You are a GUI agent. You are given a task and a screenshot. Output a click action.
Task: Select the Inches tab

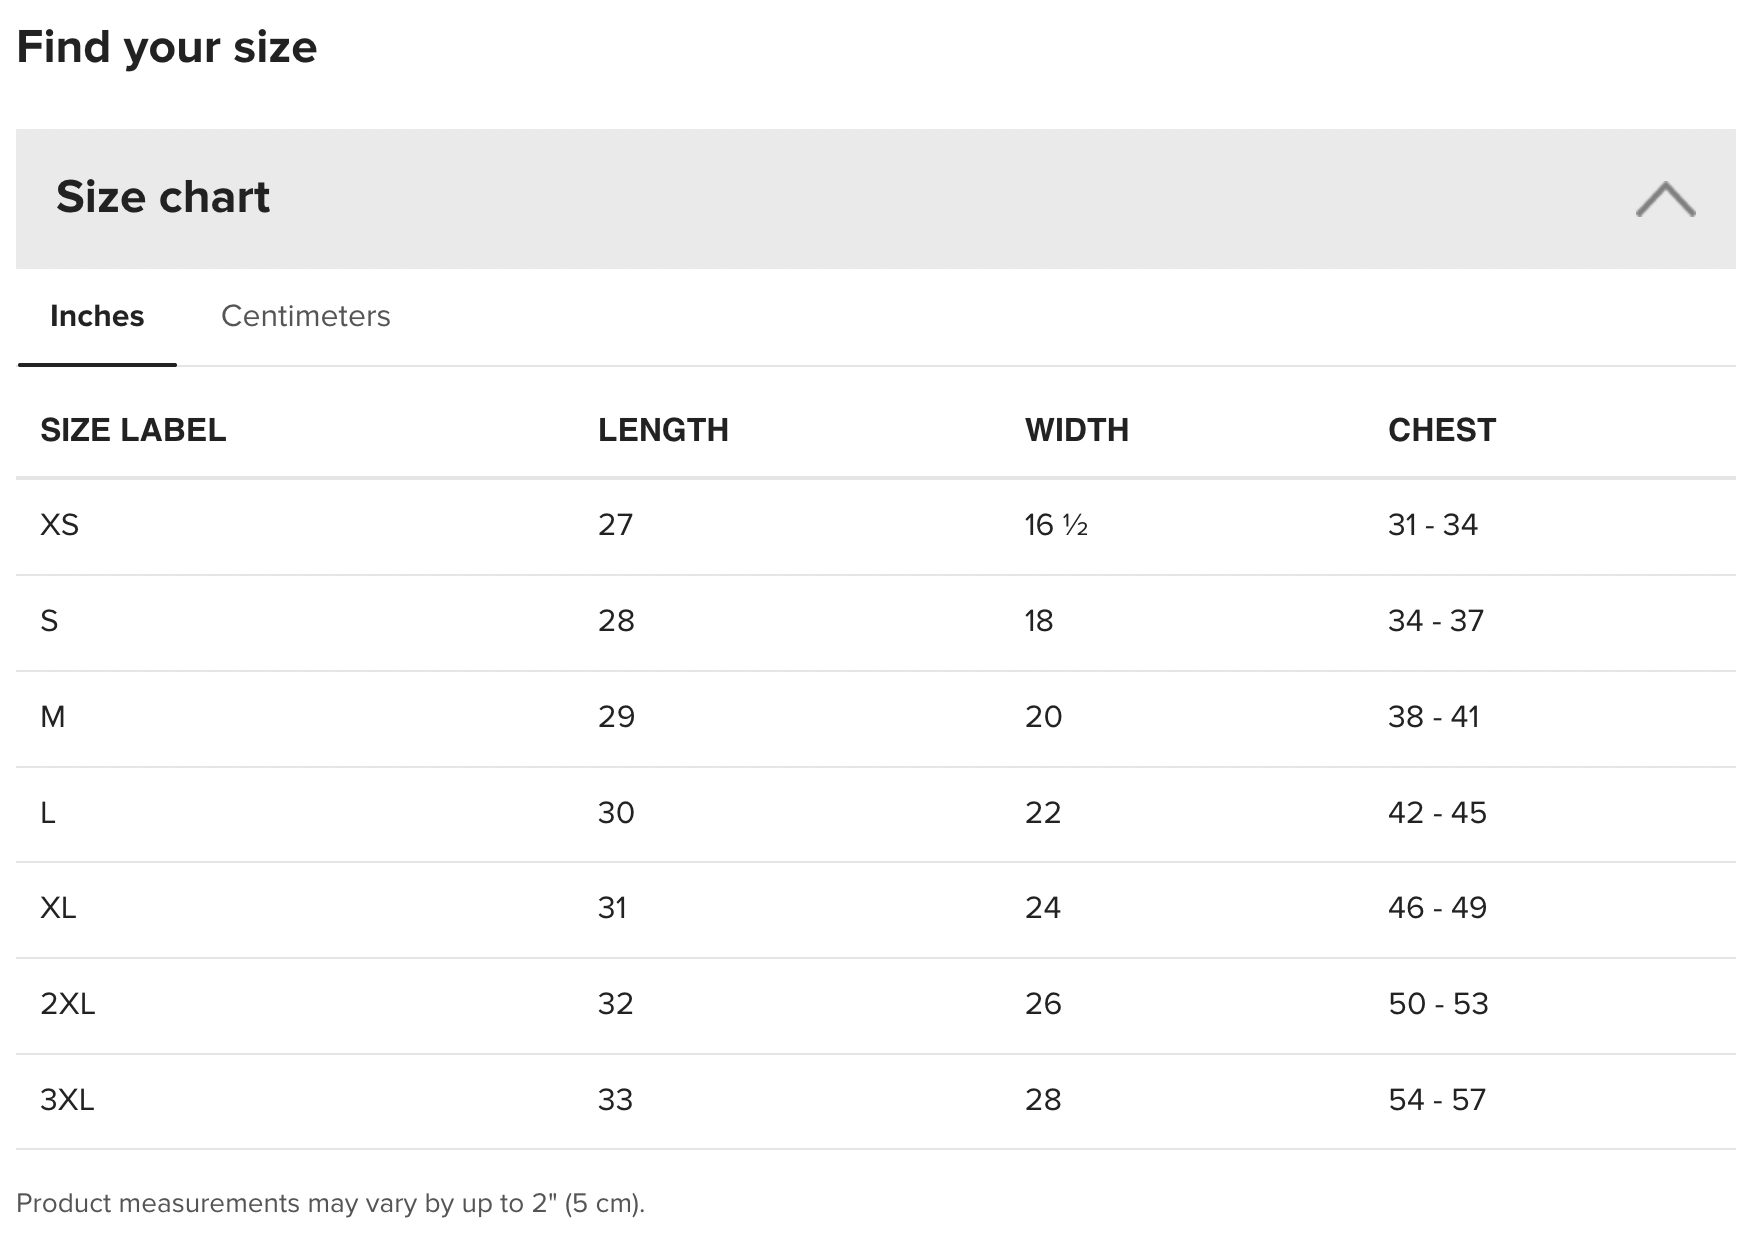(97, 316)
